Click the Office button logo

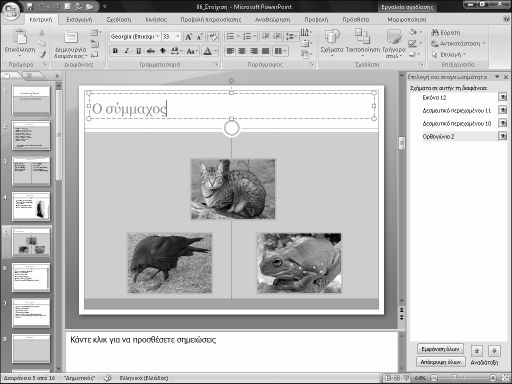tap(11, 11)
